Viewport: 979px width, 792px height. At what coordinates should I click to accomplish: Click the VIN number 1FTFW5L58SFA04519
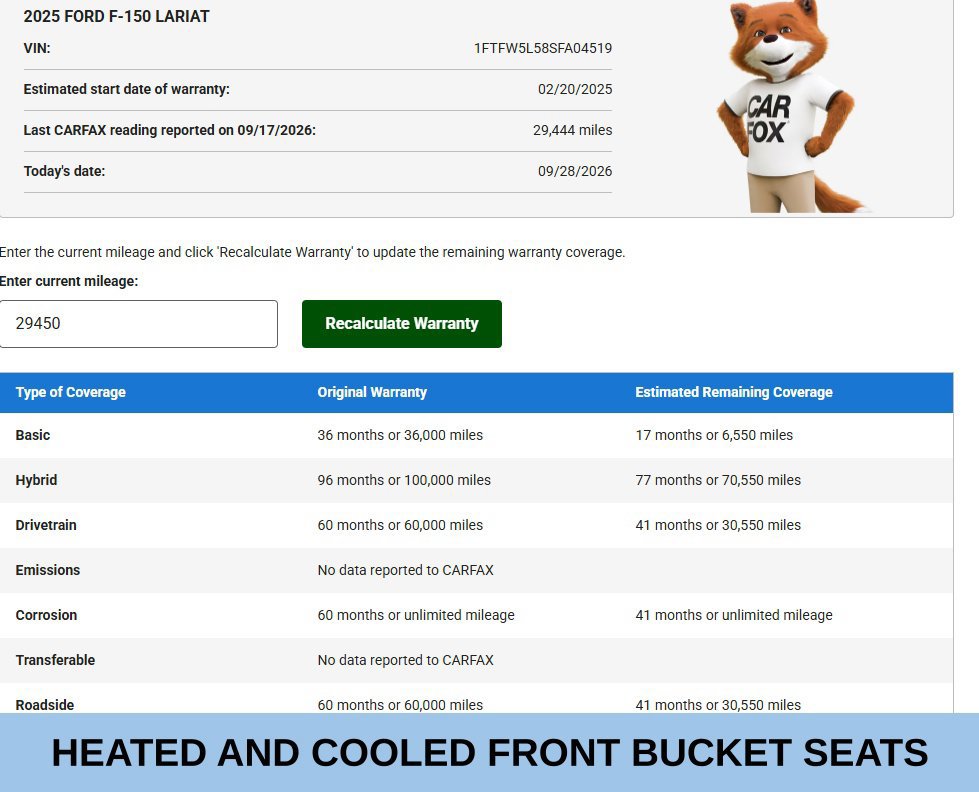[543, 49]
